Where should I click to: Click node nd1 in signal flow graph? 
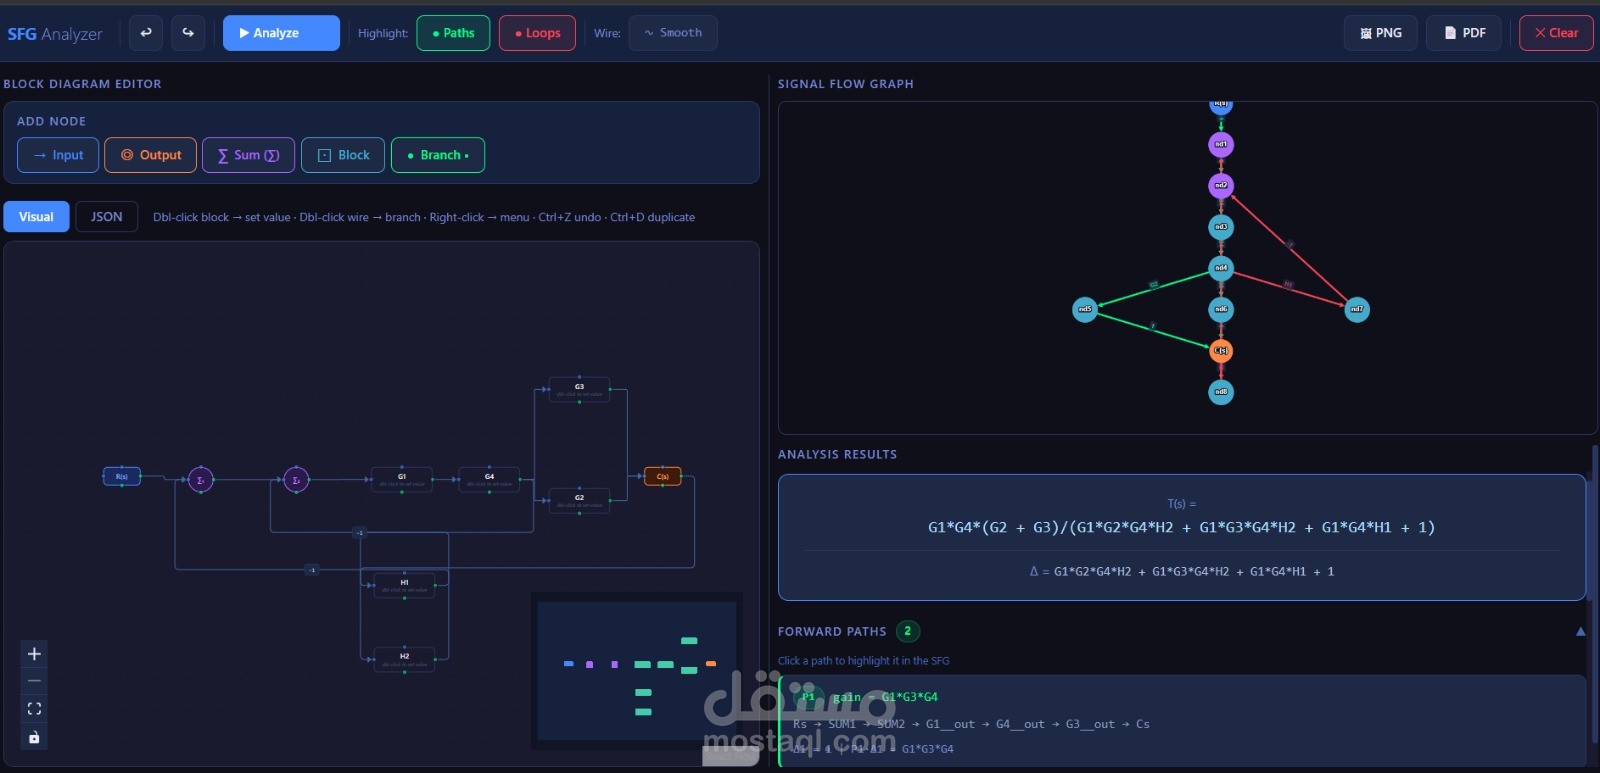1221,145
